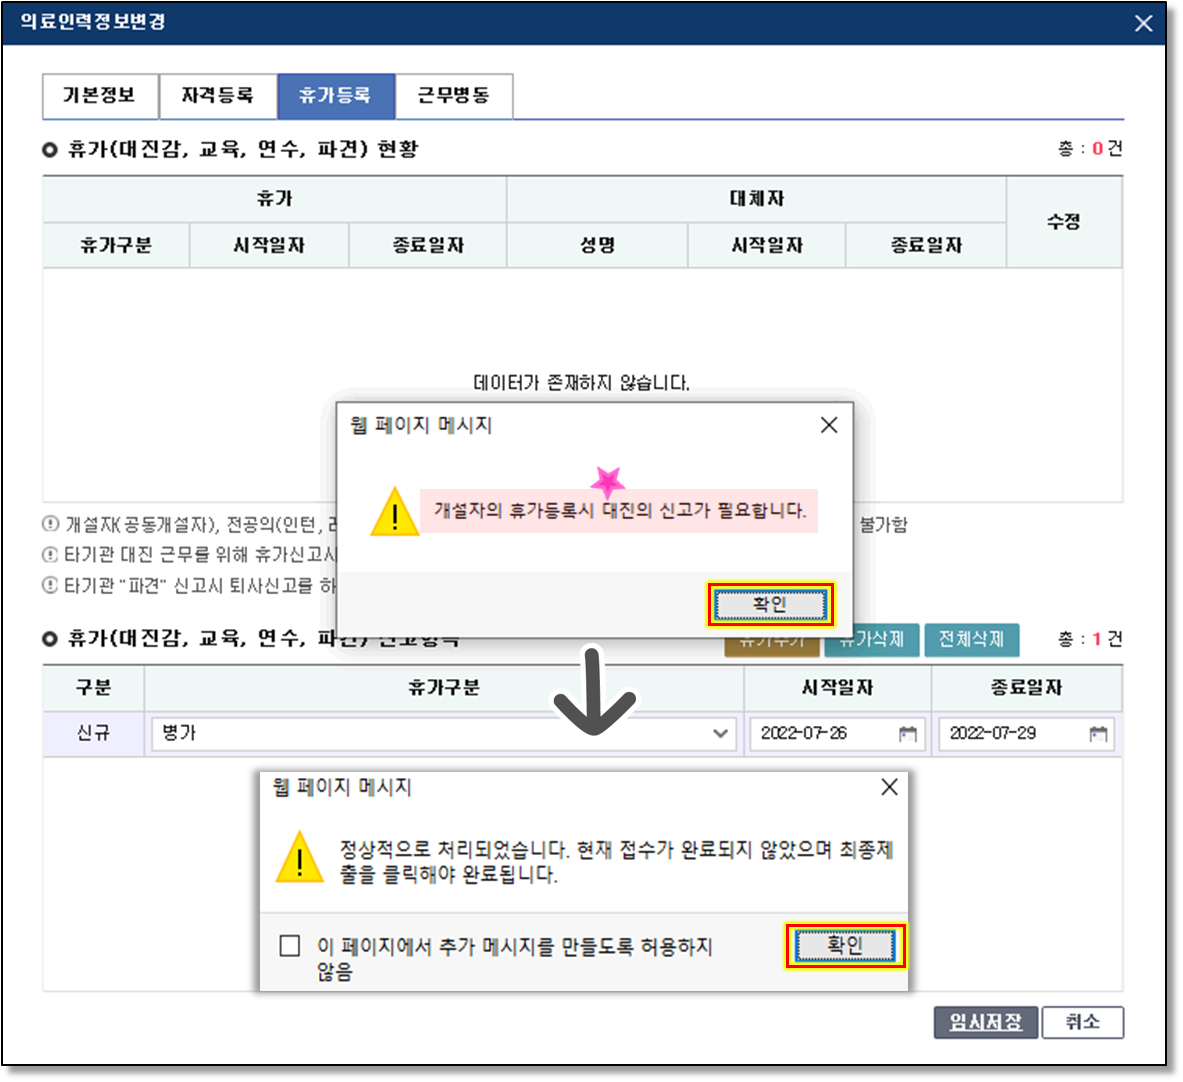Viewport: 1183px width, 1082px height.
Task: Click the warning icon in the 대진의 dialog
Action: coord(395,512)
